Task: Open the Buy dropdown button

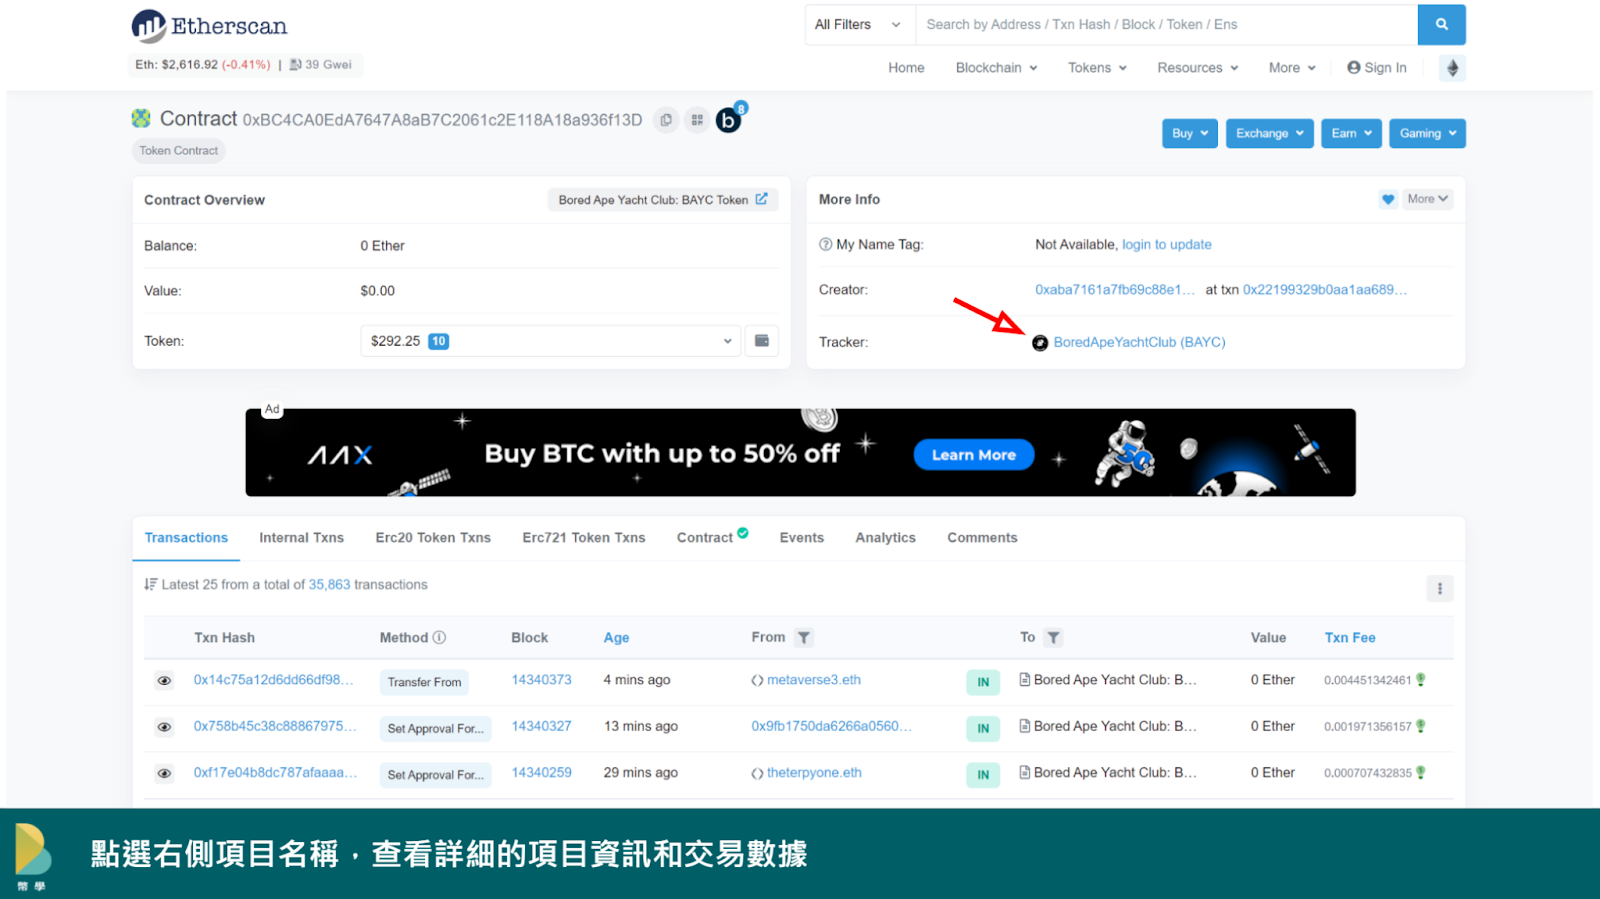Action: pos(1190,134)
